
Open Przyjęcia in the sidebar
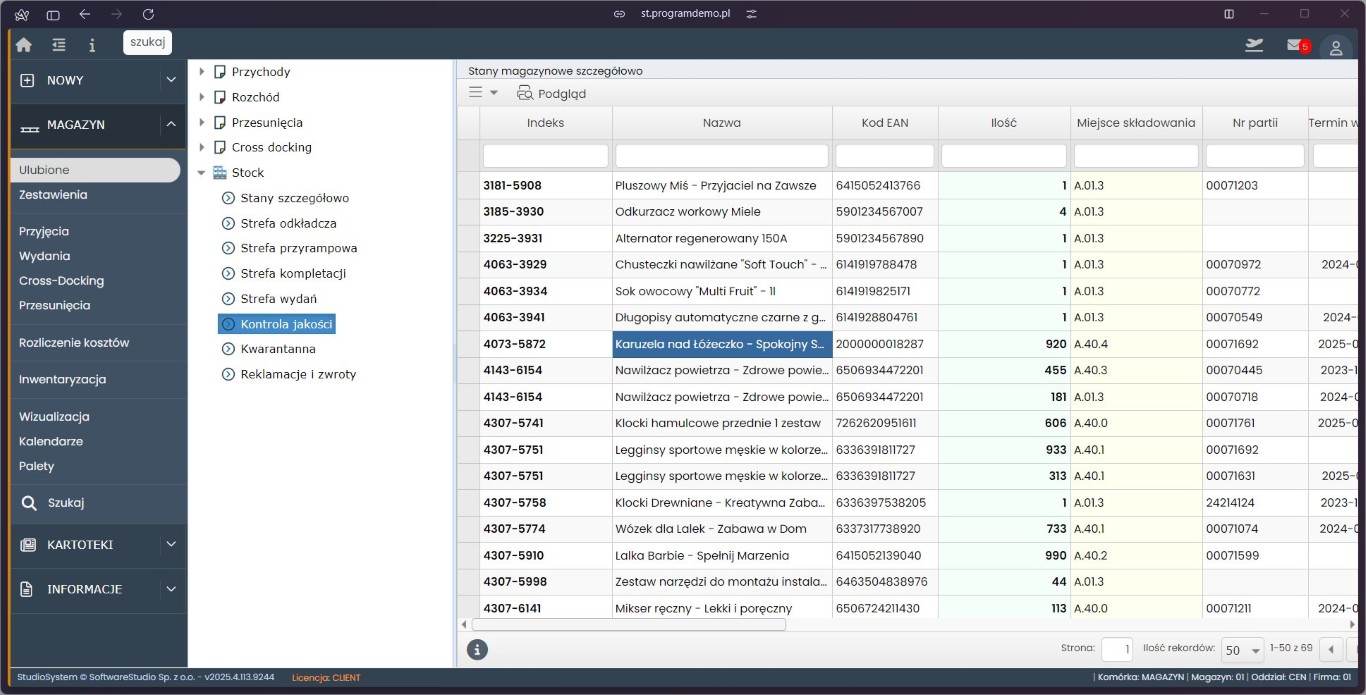(44, 231)
